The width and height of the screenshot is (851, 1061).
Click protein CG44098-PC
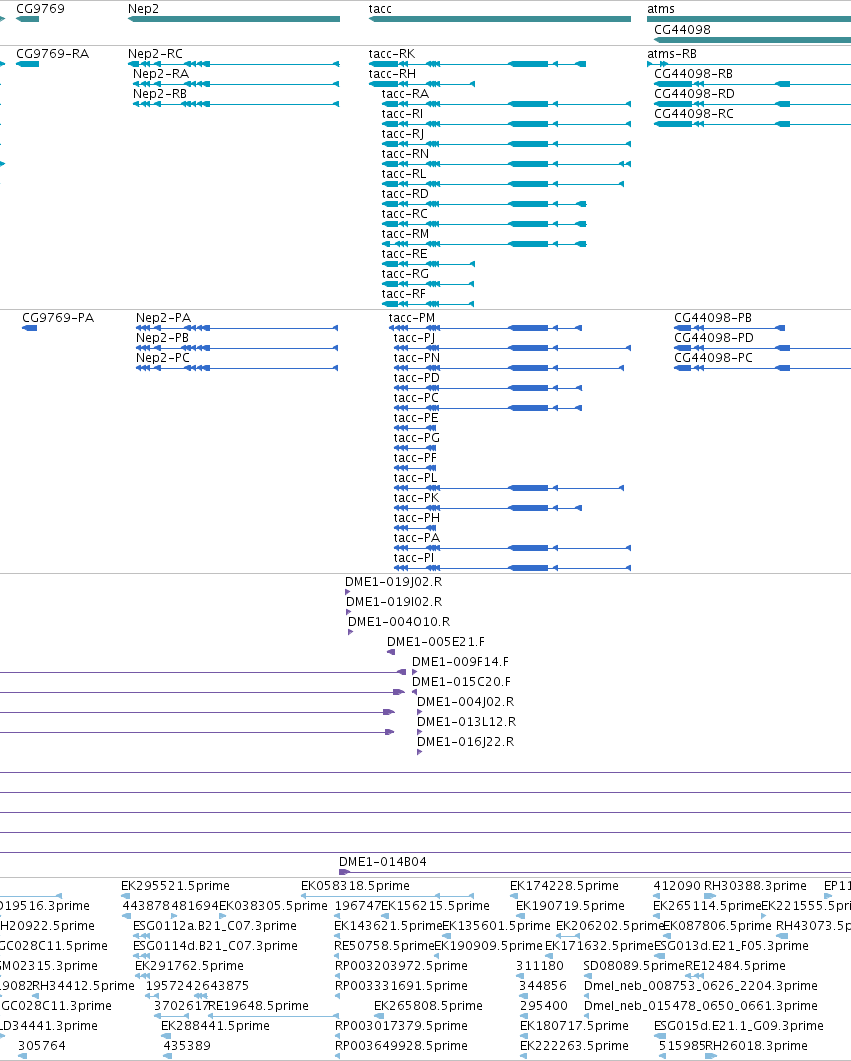(713, 357)
